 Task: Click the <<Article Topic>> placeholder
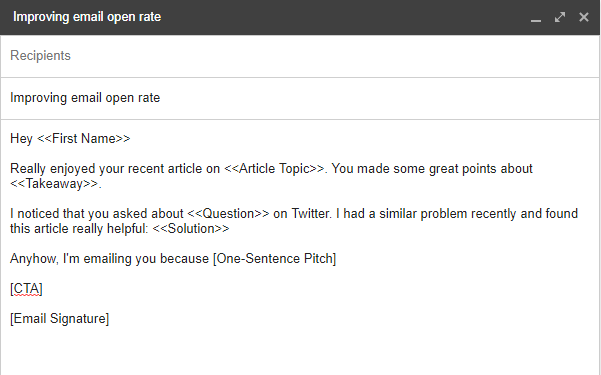click(274, 169)
